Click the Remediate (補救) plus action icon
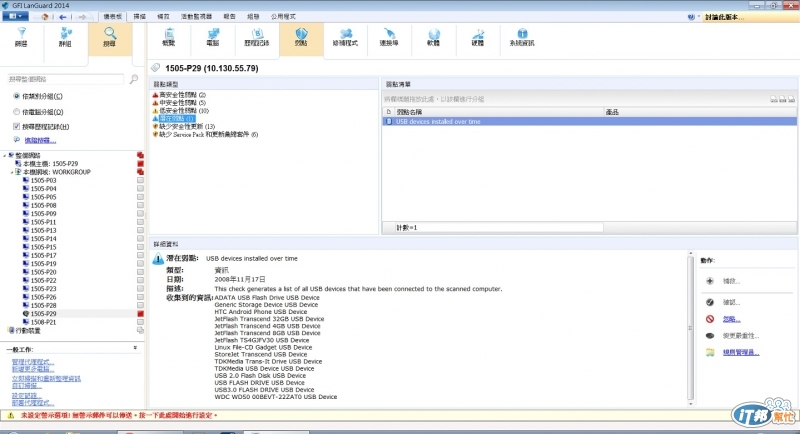Viewport: 800px width, 434px height. tap(710, 281)
